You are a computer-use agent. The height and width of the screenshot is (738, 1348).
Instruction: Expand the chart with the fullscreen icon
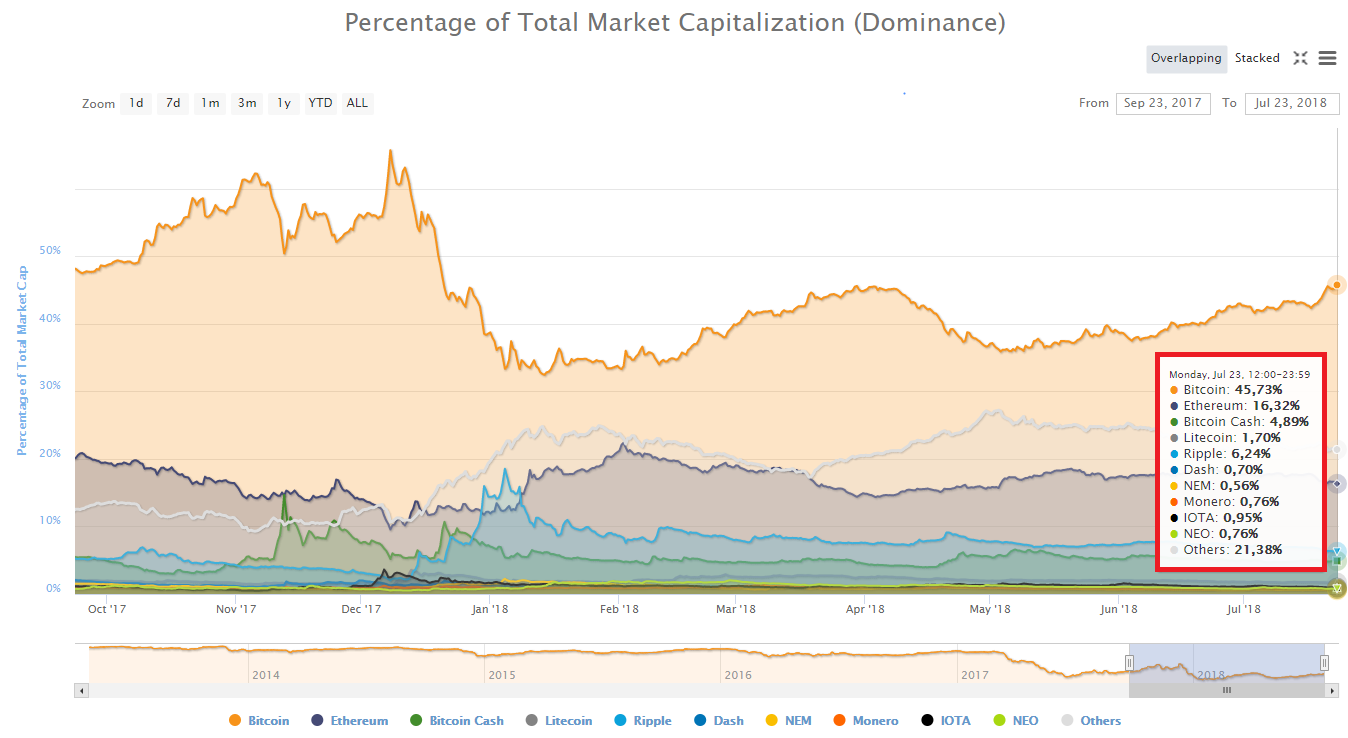[x=1300, y=58]
